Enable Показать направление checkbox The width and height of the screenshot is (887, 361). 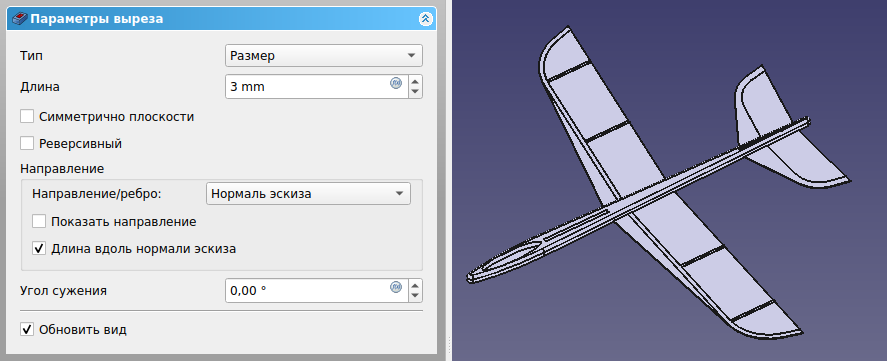(x=39, y=221)
